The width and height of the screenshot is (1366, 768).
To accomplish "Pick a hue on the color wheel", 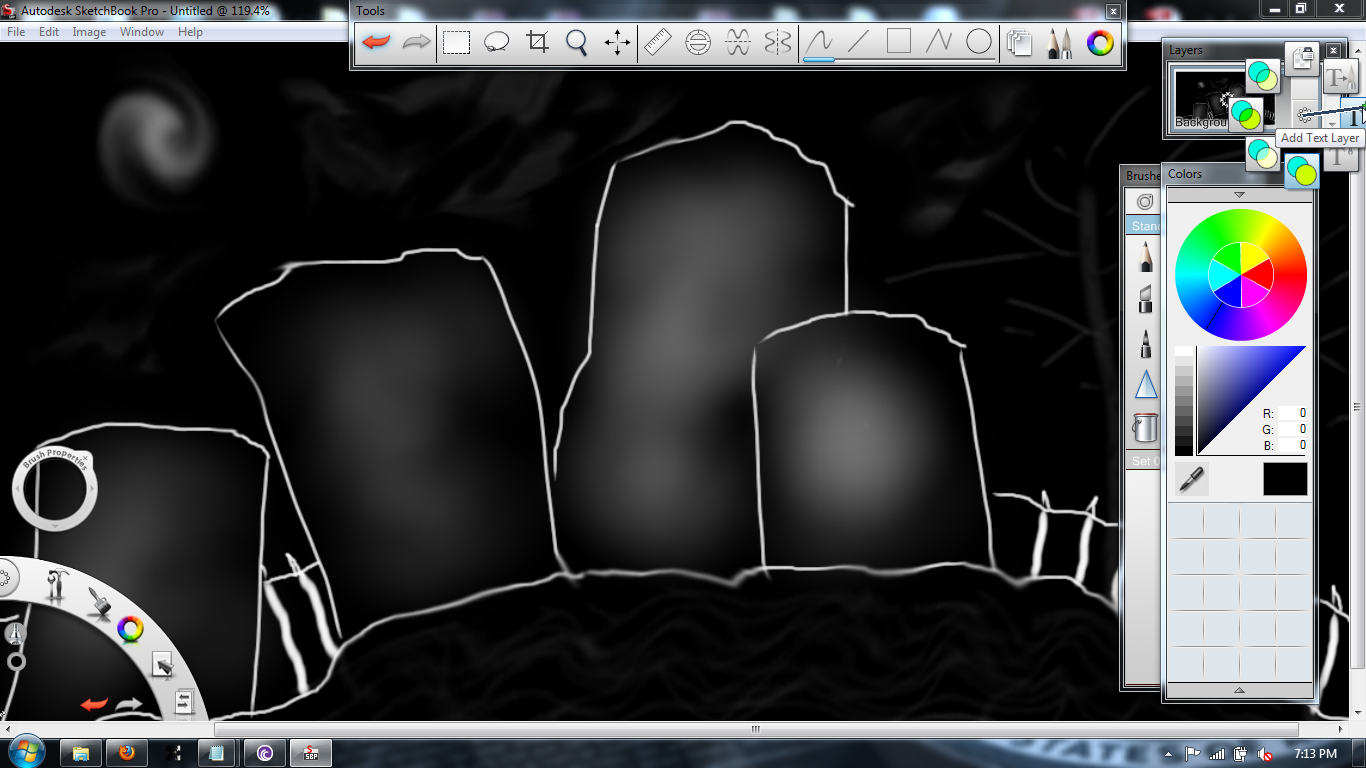I will click(1241, 273).
